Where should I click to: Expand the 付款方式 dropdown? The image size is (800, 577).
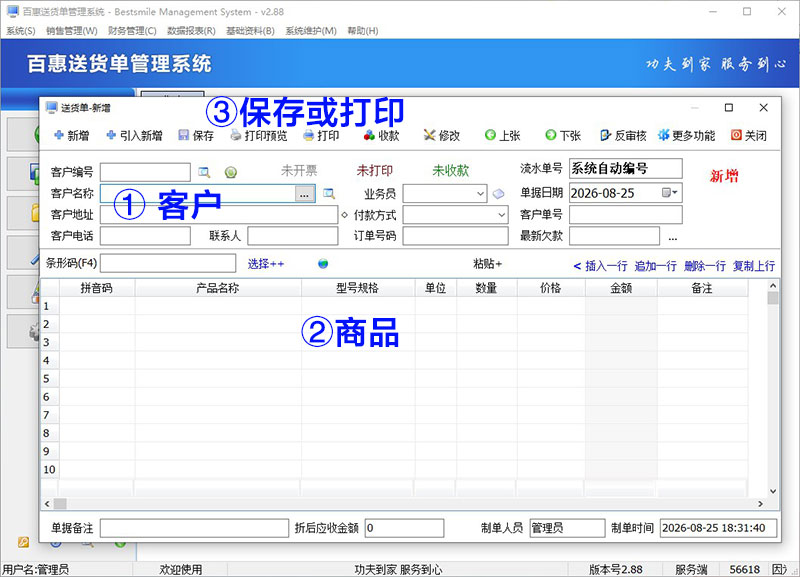click(x=502, y=215)
